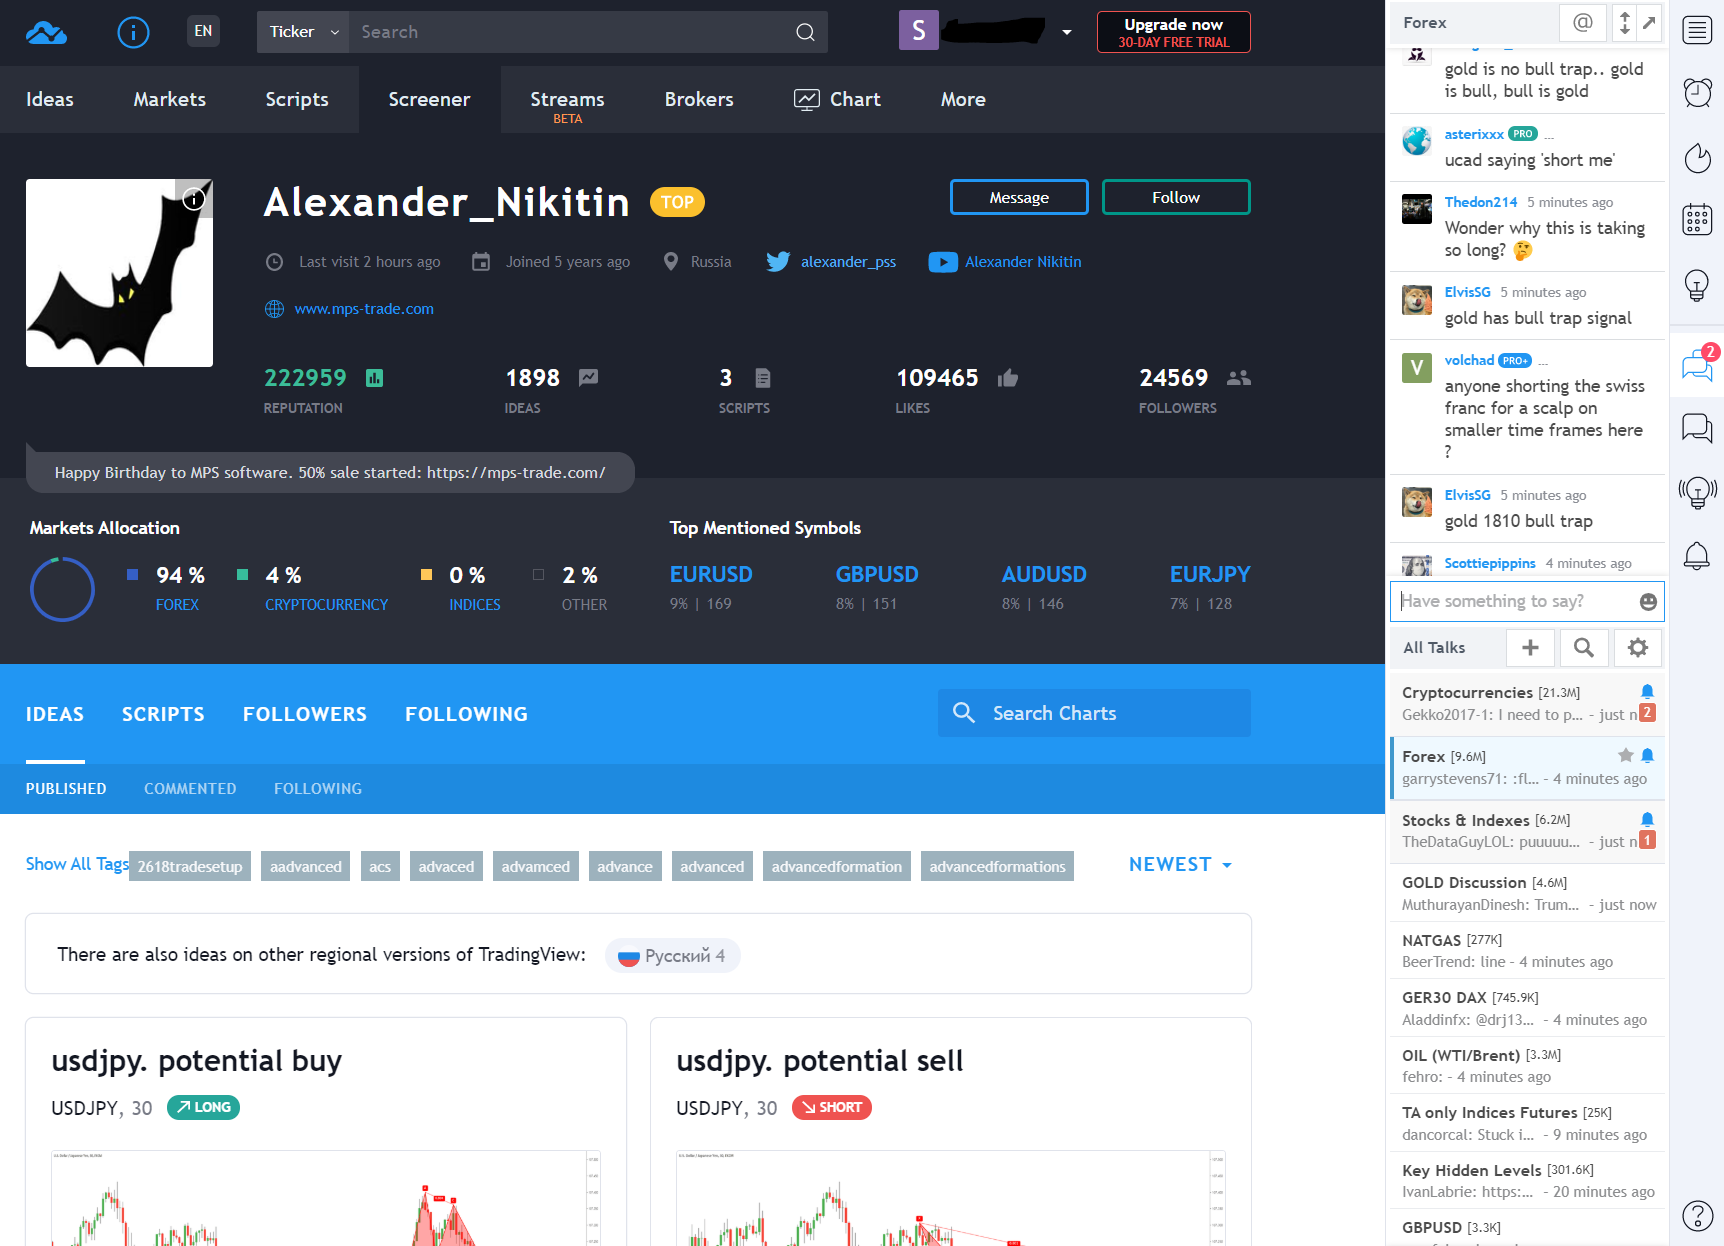This screenshot has height=1246, width=1724.
Task: Open the More navigation menu
Action: click(963, 99)
